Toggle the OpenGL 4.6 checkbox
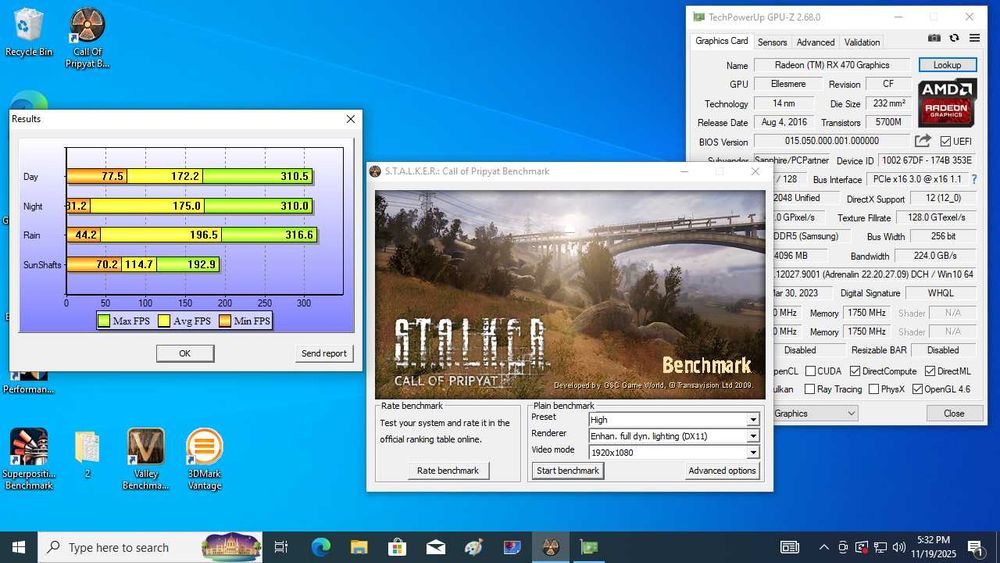The height and width of the screenshot is (563, 1000). (917, 389)
